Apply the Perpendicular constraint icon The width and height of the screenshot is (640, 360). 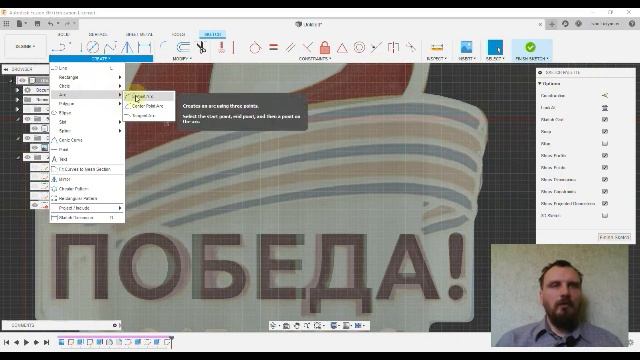click(308, 47)
